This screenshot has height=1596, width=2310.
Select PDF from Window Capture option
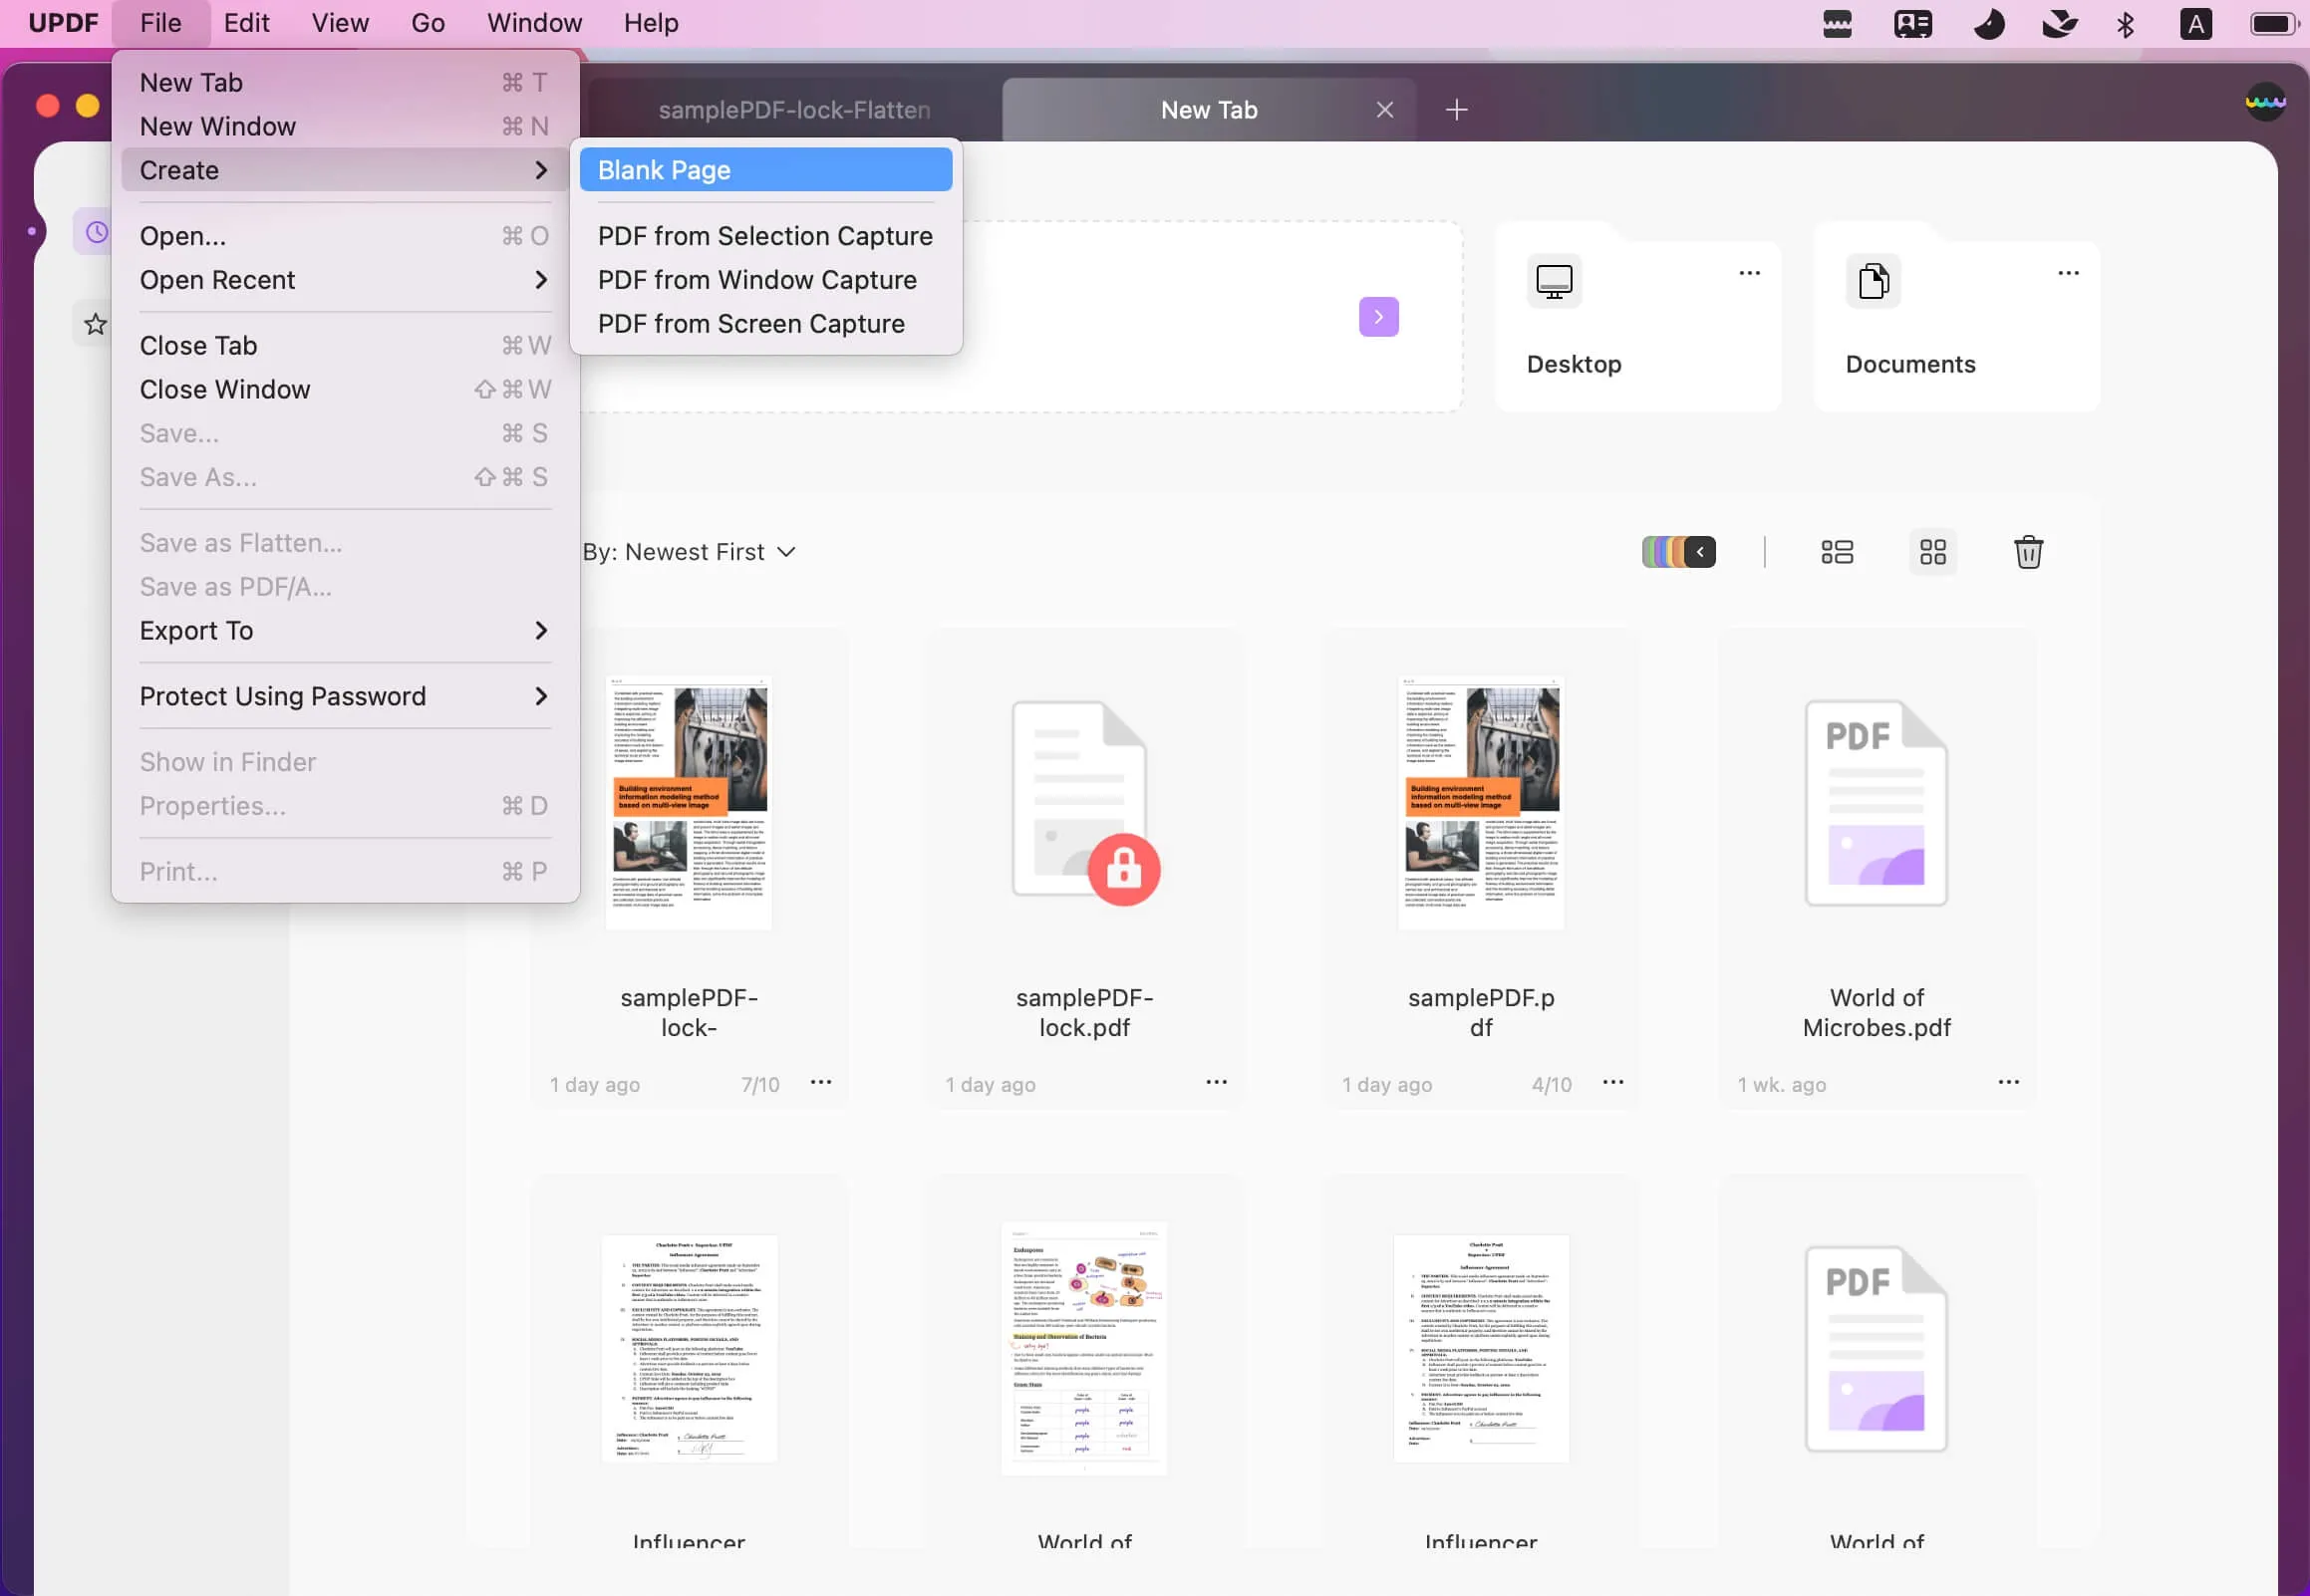pyautogui.click(x=756, y=277)
